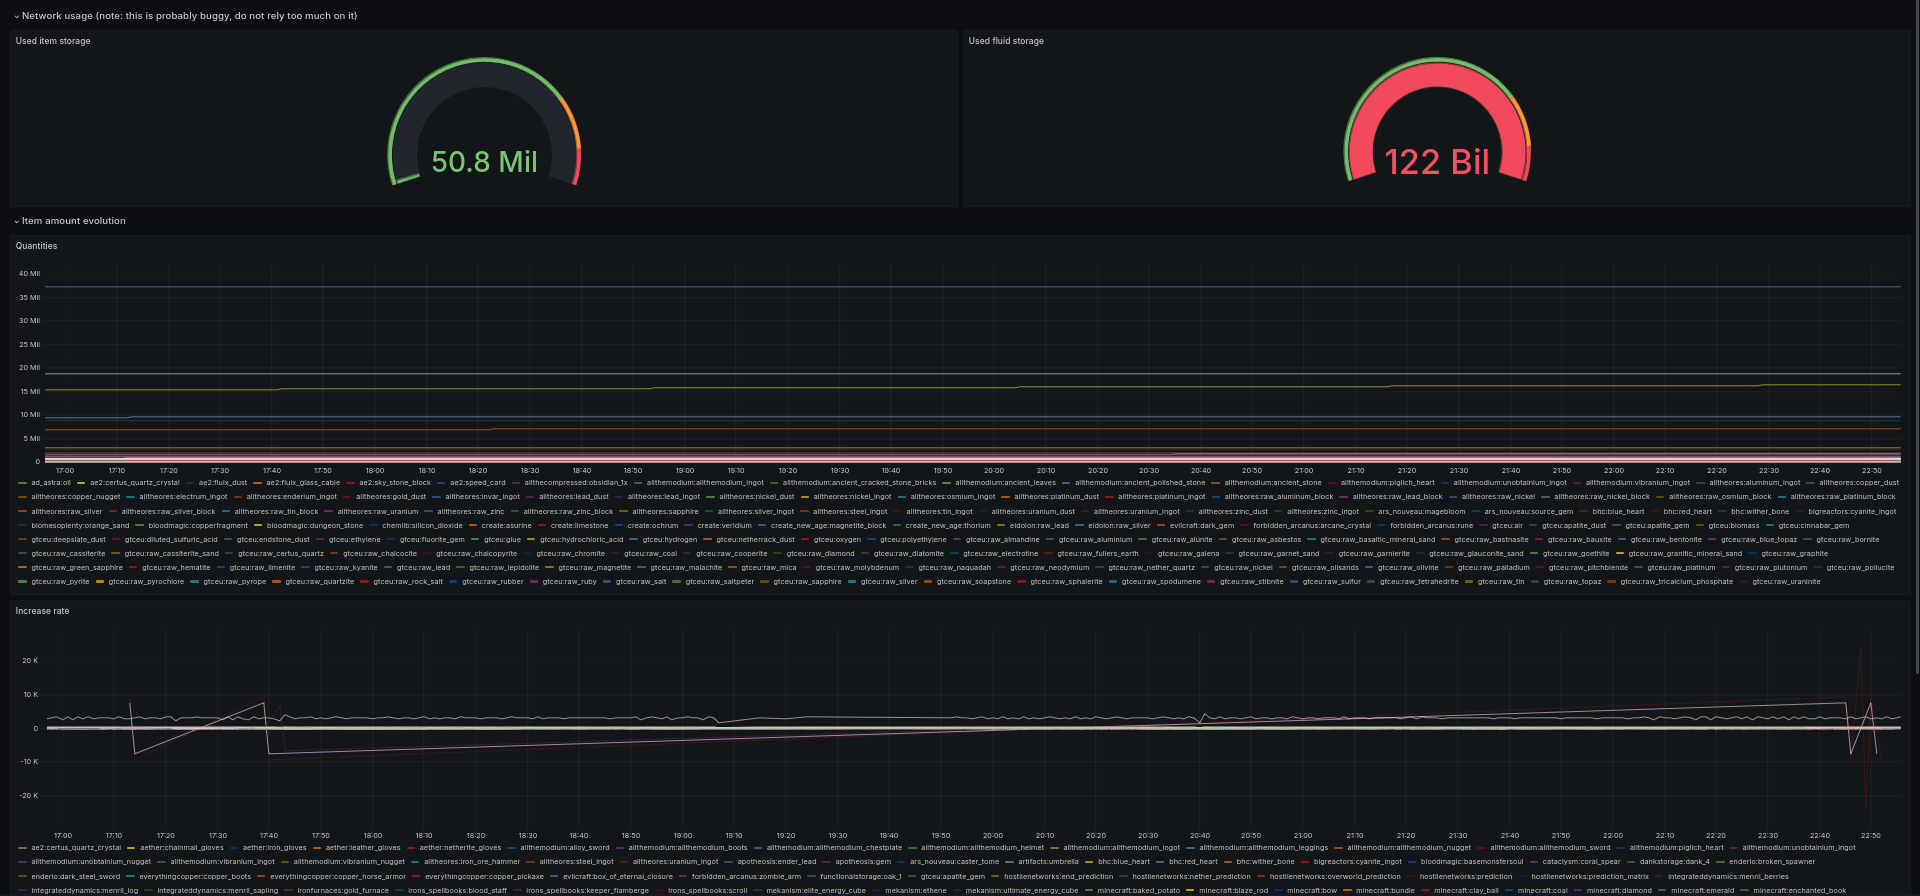Viewport: 1920px width, 896px height.
Task: Click gtceu:raw_saltpeter legend label
Action: (x=720, y=581)
